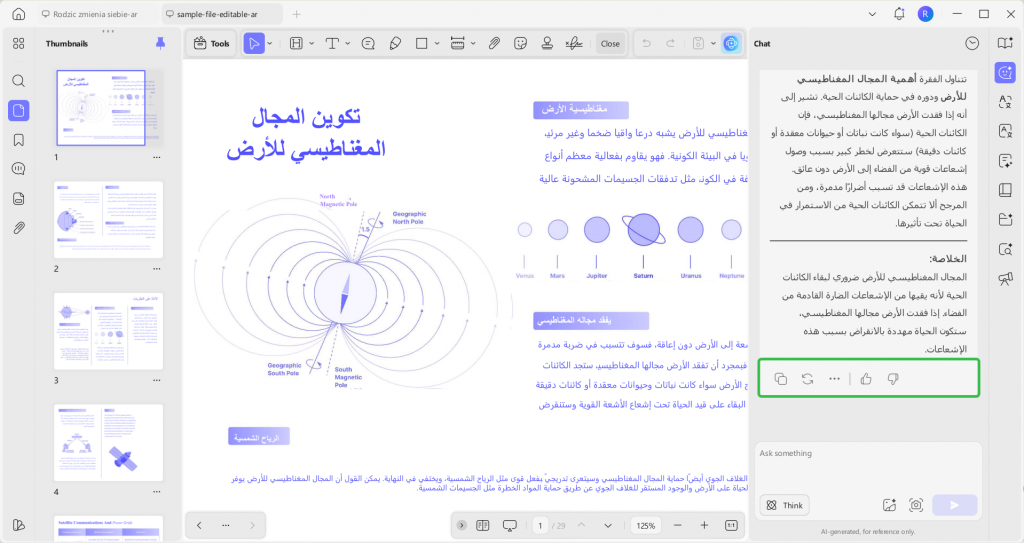This screenshot has height=543, width=1024.
Task: Send the chat message
Action: [955, 505]
